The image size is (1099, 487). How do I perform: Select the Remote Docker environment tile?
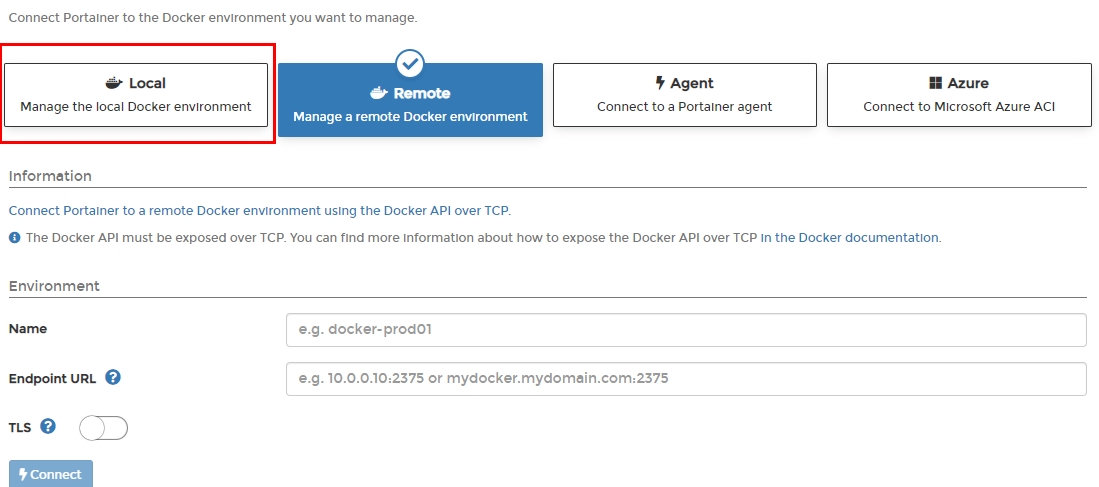pos(410,100)
